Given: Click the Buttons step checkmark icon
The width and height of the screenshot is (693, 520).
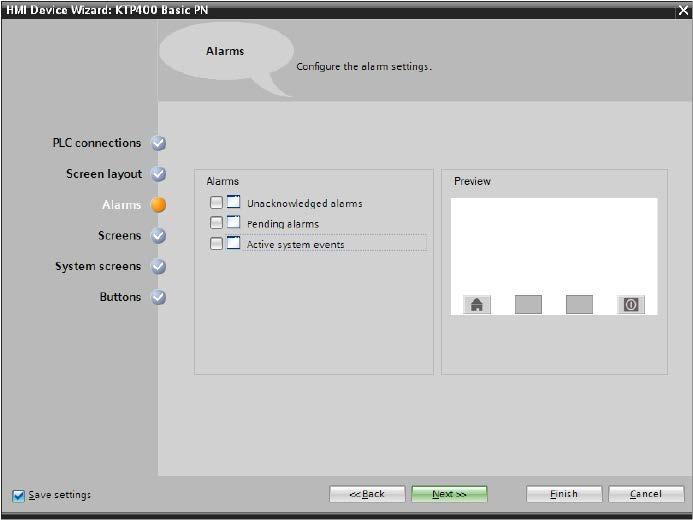Looking at the screenshot, I should 158,297.
